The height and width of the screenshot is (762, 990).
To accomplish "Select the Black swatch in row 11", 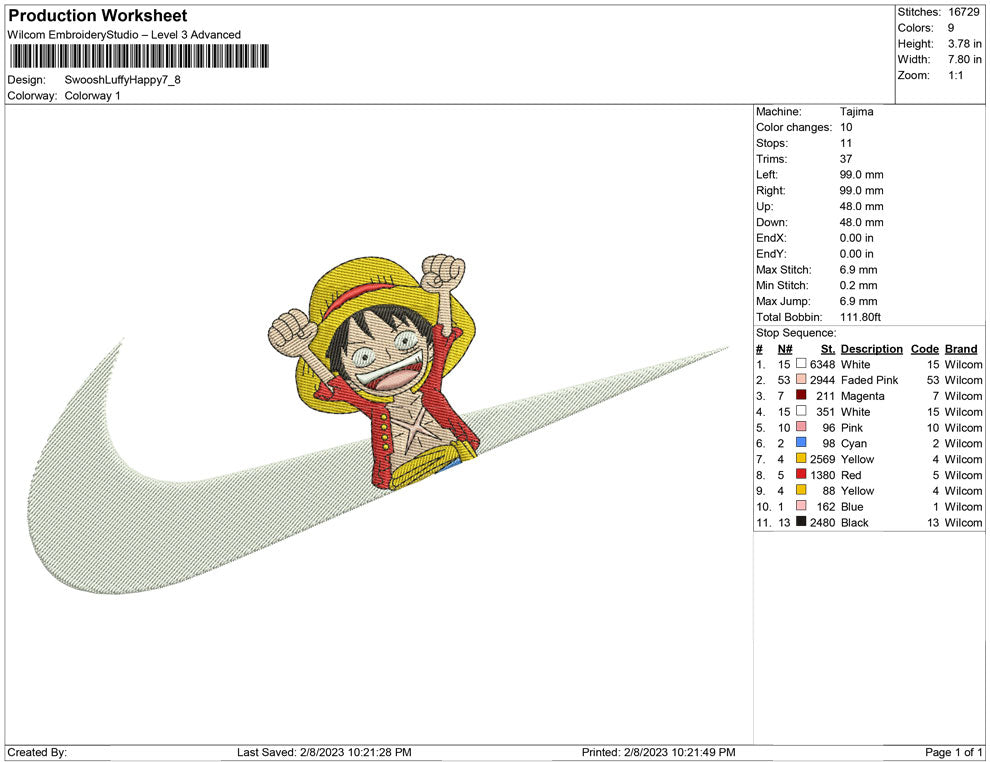I will tap(801, 523).
